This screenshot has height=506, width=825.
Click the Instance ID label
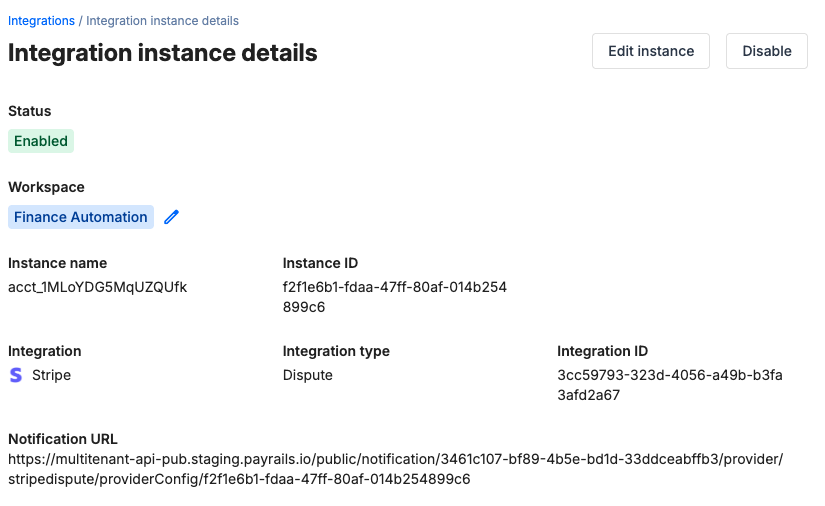(x=320, y=263)
